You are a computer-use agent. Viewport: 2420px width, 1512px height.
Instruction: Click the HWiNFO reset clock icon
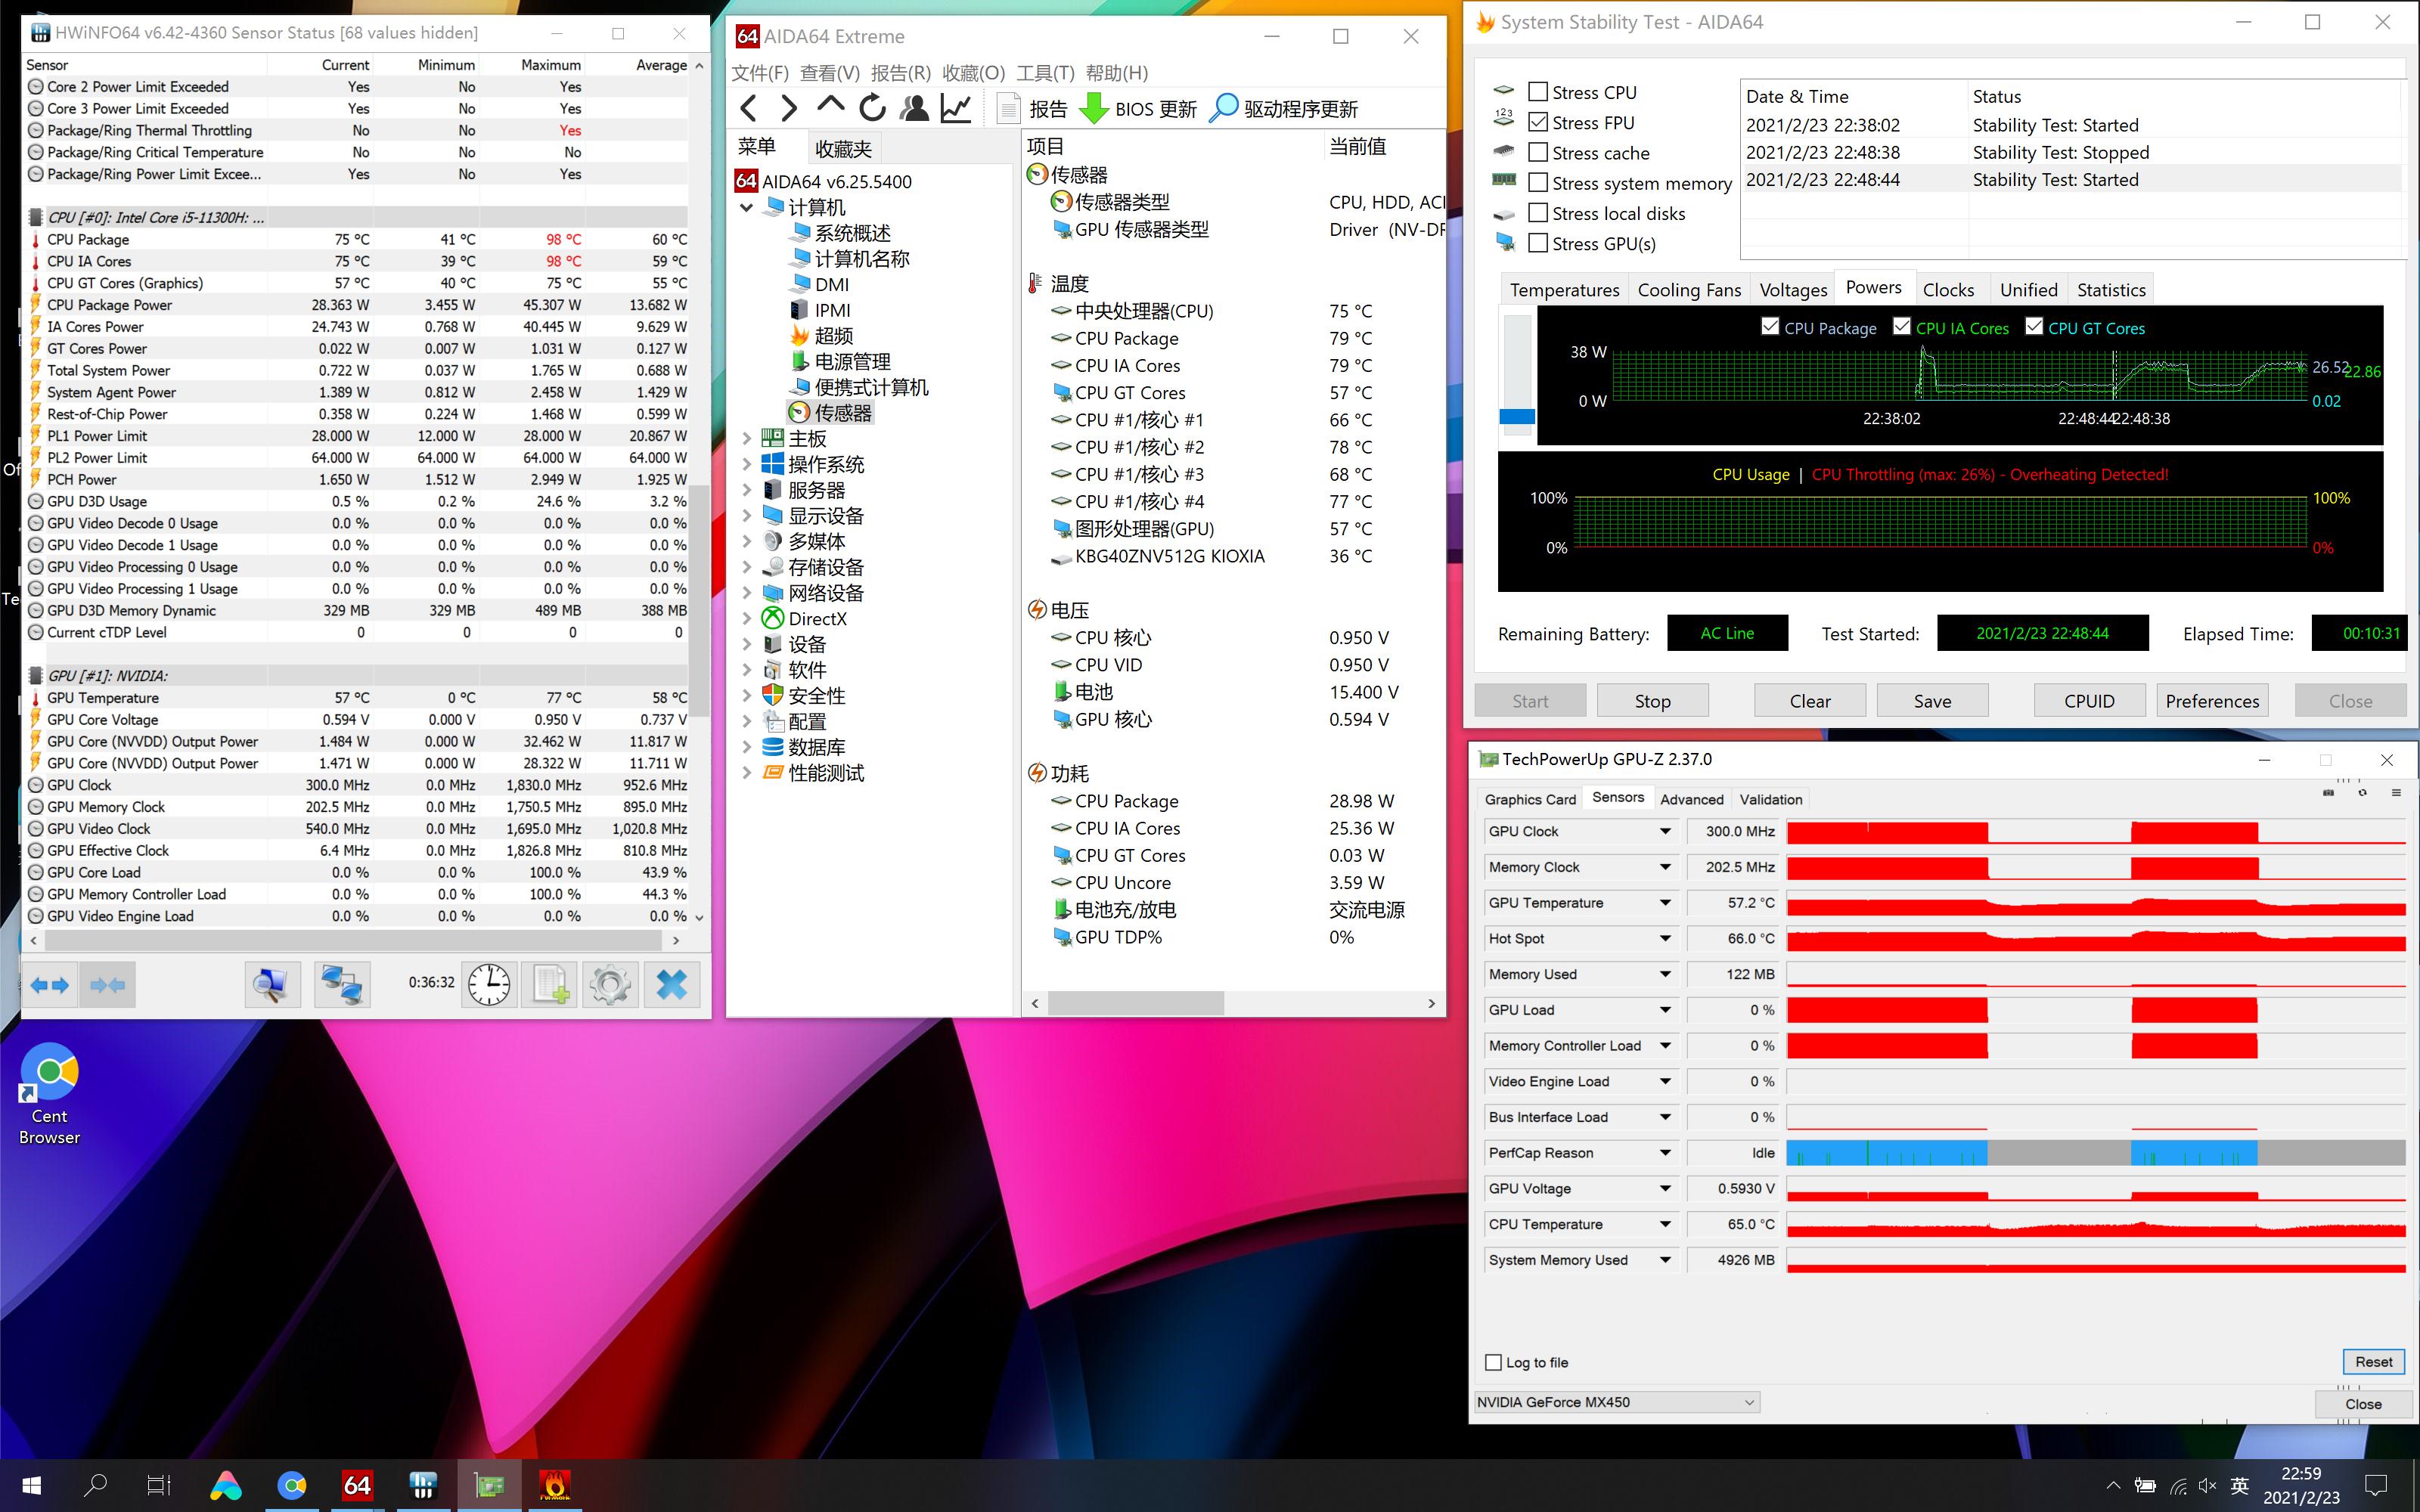(489, 985)
